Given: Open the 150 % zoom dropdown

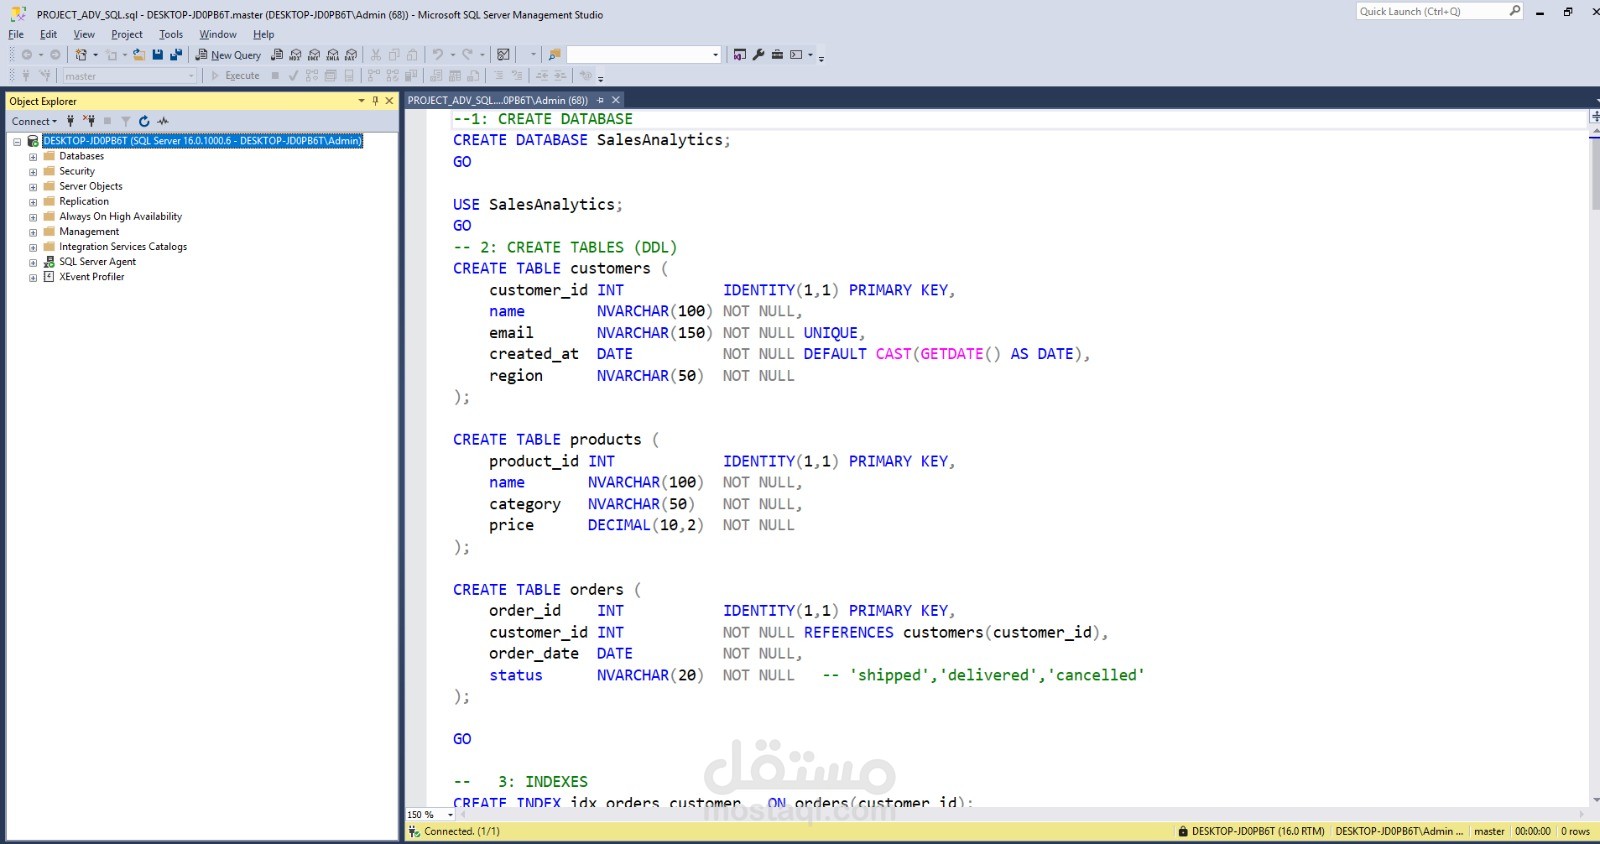Looking at the screenshot, I should point(450,815).
